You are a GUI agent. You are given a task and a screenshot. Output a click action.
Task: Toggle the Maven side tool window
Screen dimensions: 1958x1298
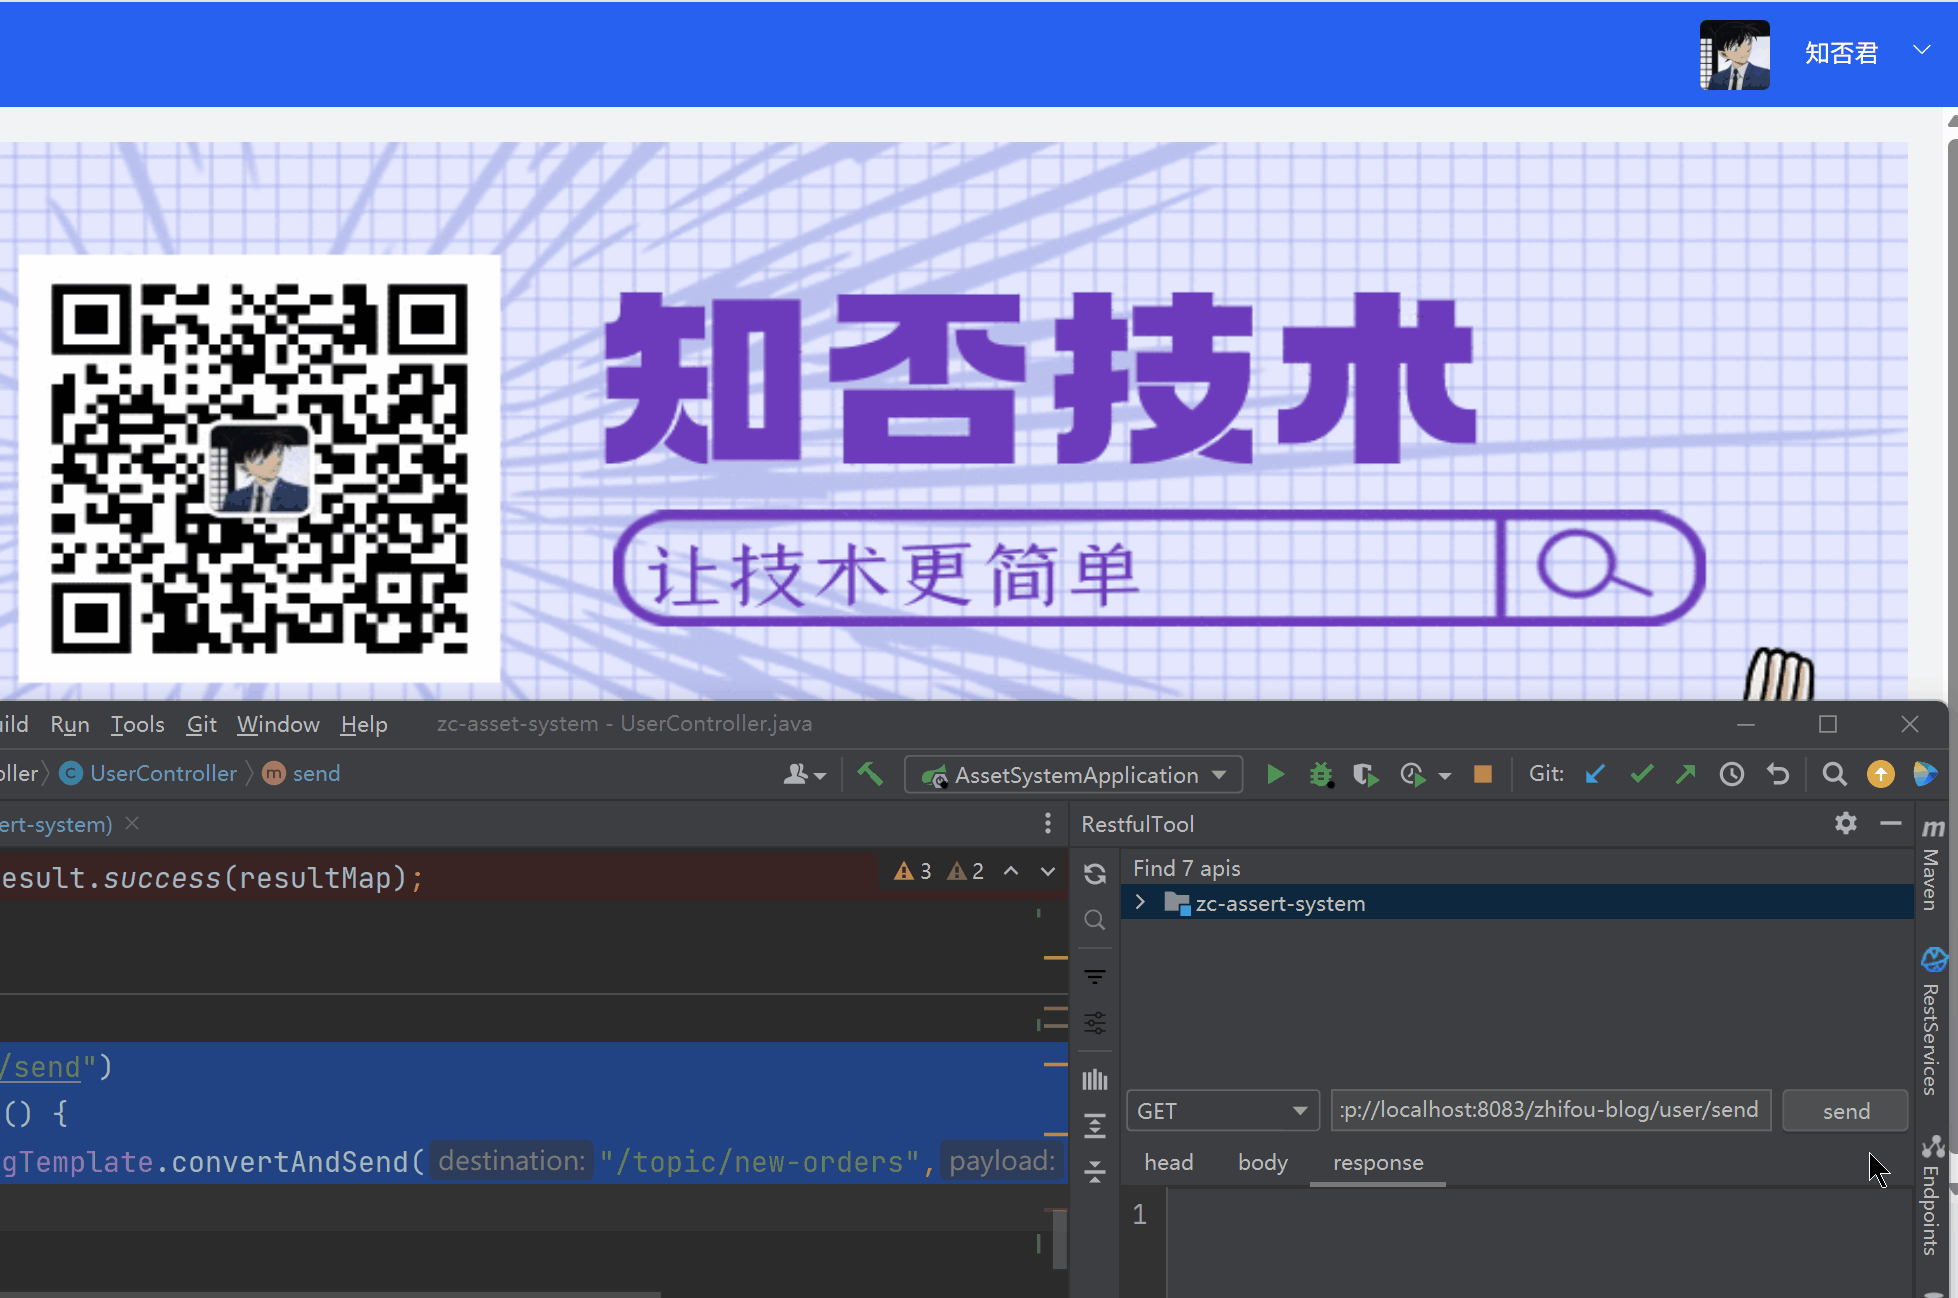(1932, 868)
